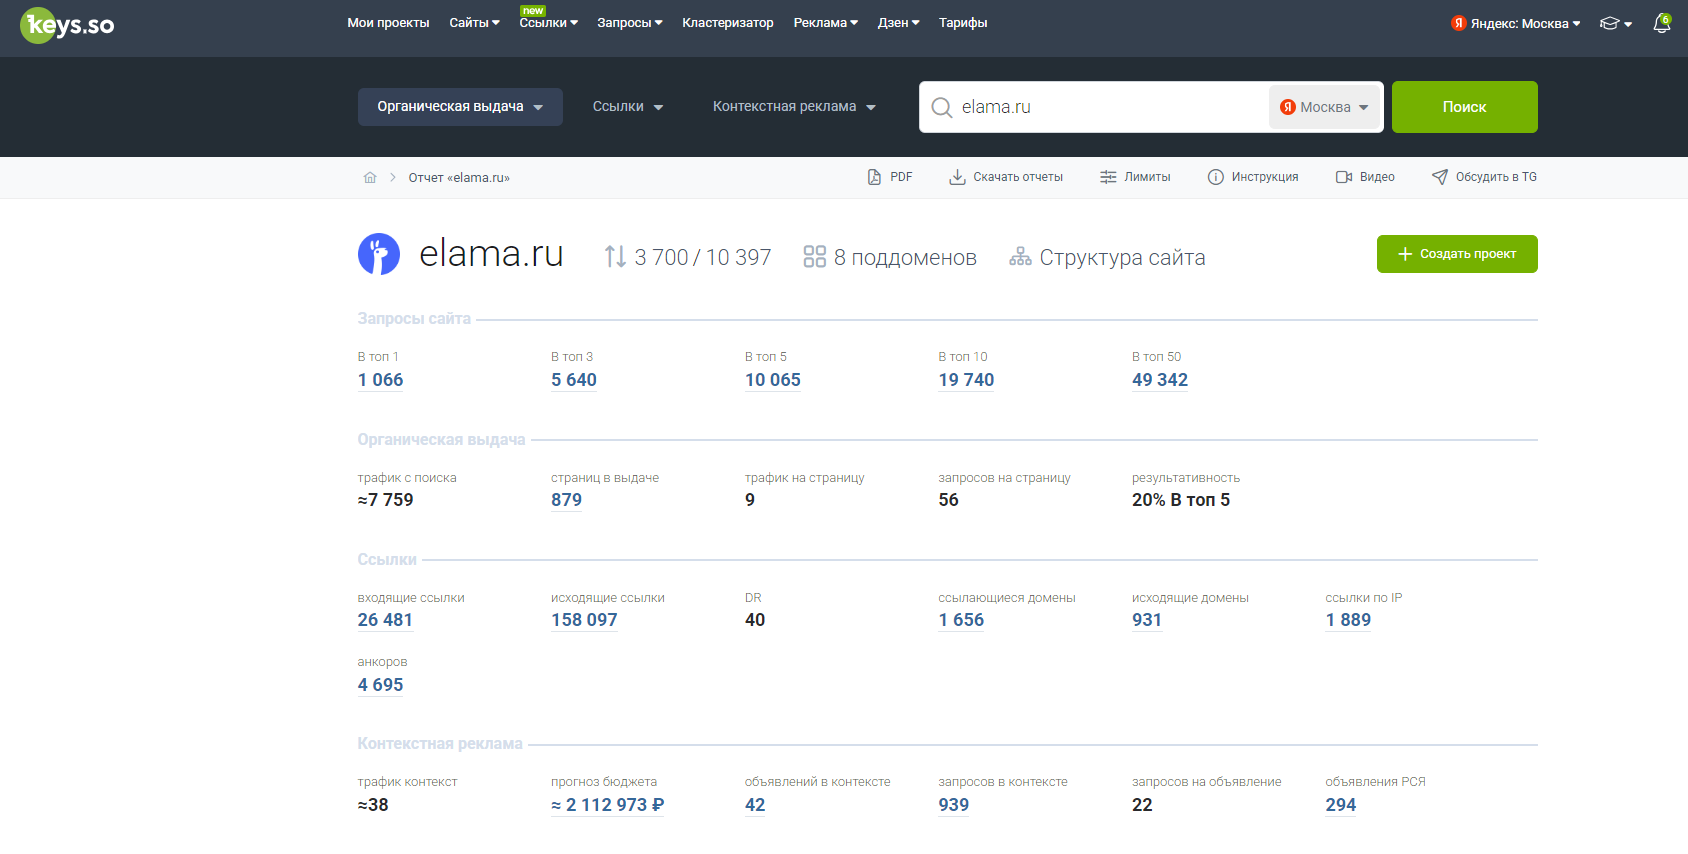The height and width of the screenshot is (854, 1688).
Task: Open the Яндекс: Москва region dropdown
Action: pyautogui.click(x=1516, y=23)
